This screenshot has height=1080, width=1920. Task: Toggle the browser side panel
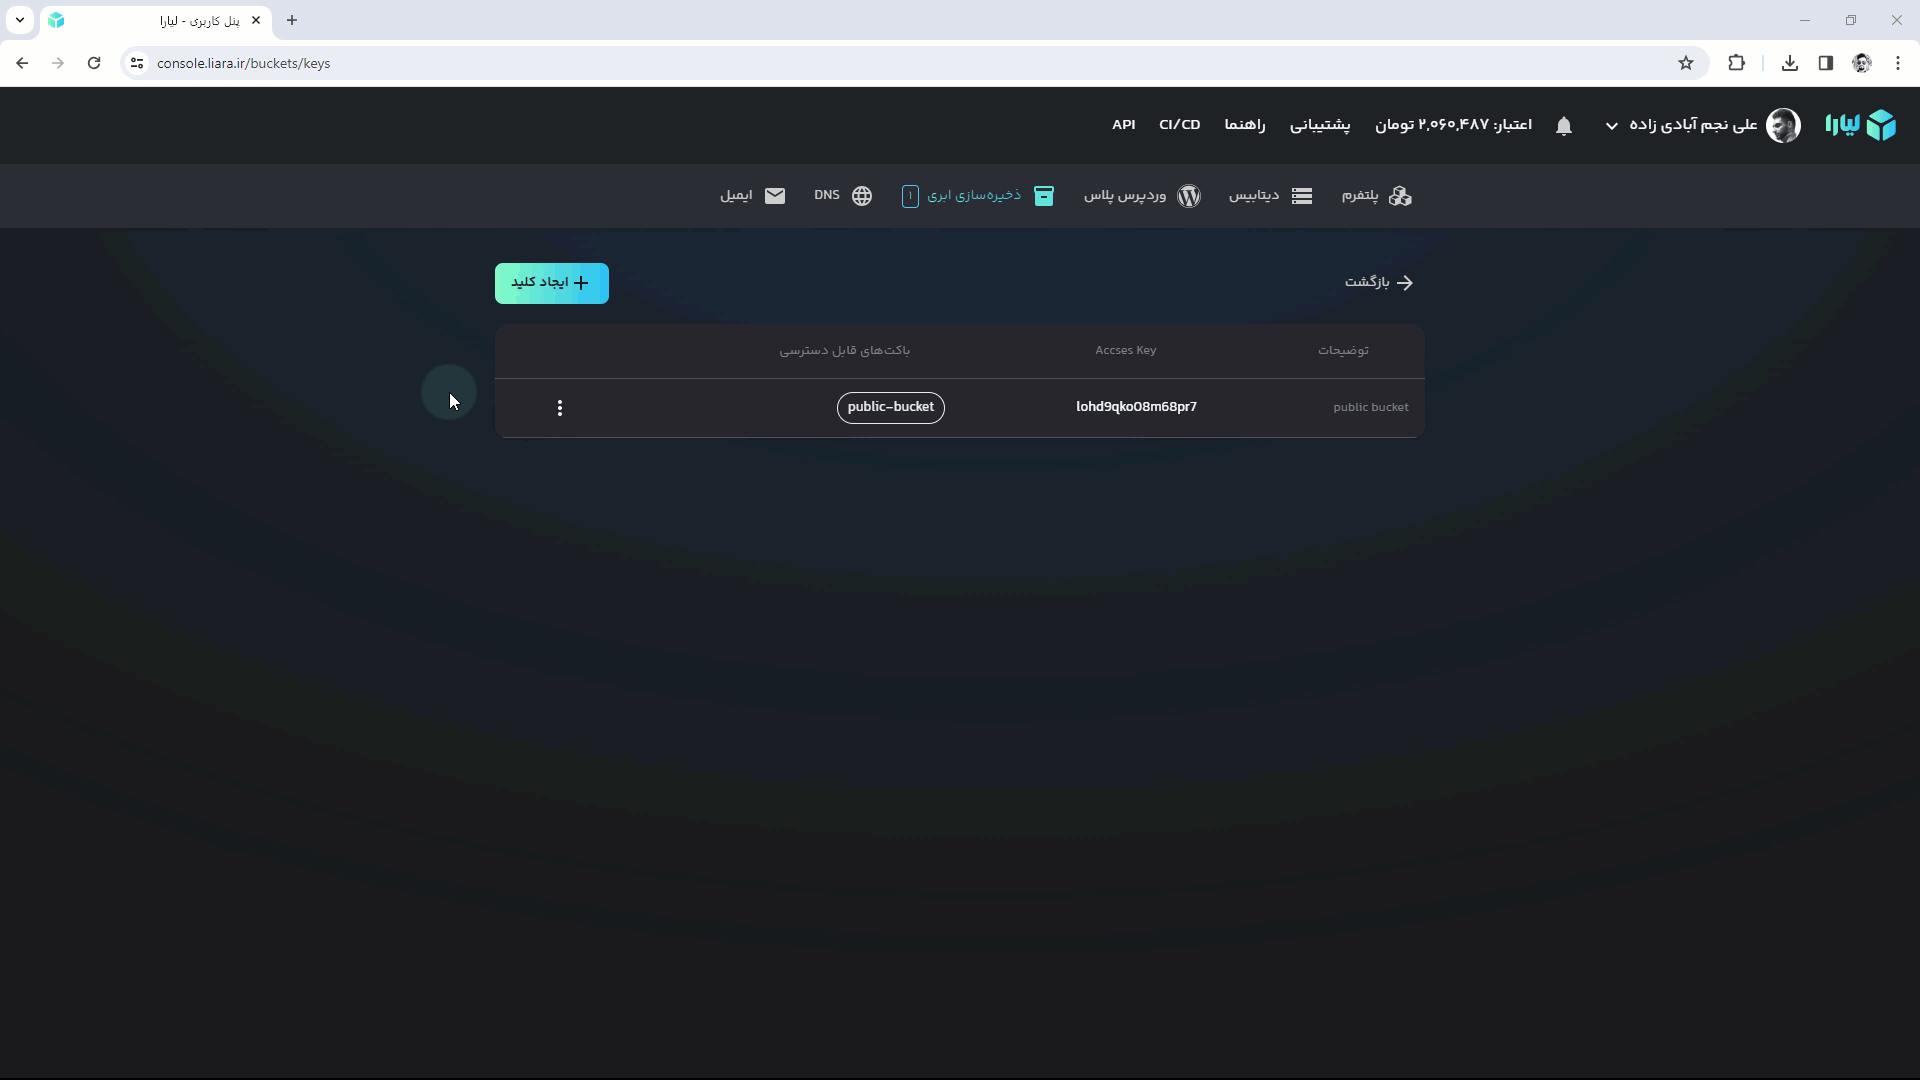point(1826,63)
